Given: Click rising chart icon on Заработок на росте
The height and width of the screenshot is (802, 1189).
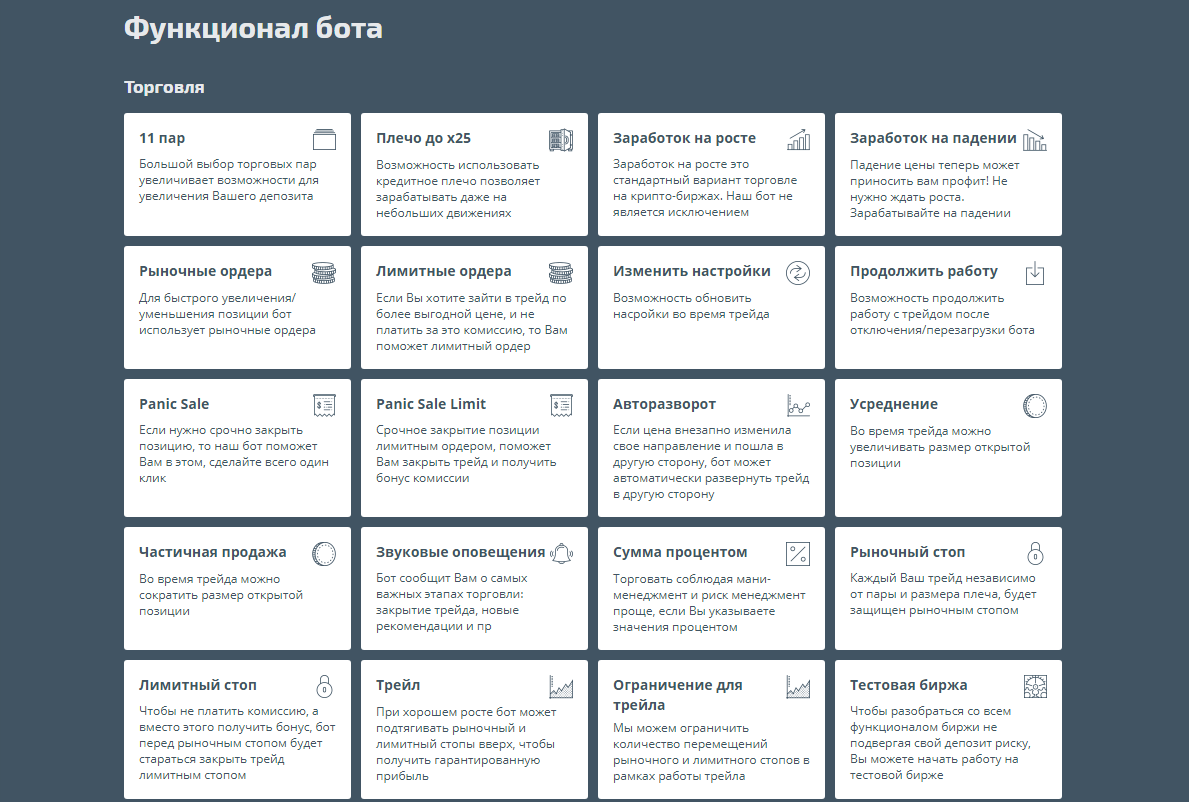Looking at the screenshot, I should click(798, 139).
